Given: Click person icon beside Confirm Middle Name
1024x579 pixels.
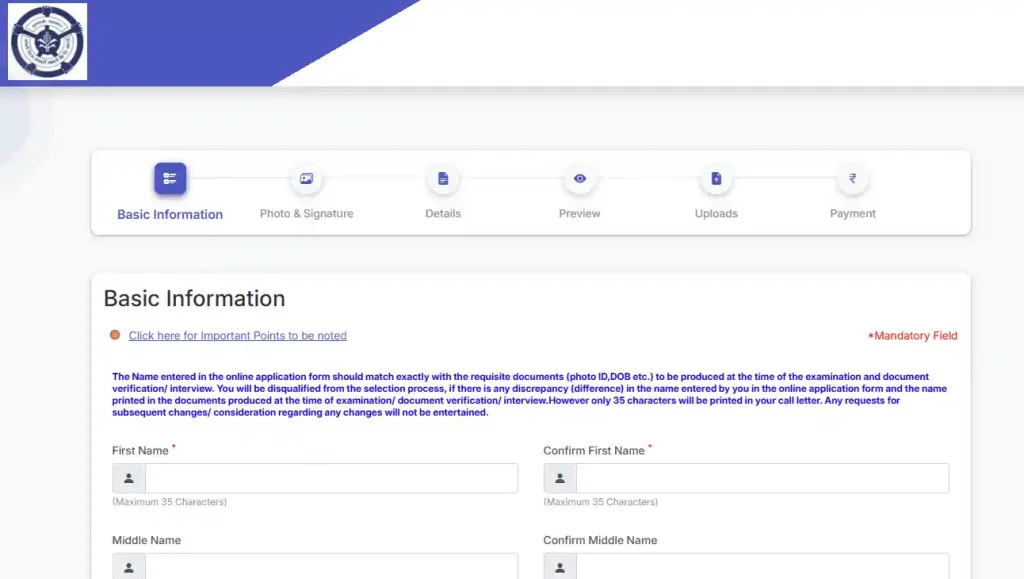Looking at the screenshot, I should point(560,567).
